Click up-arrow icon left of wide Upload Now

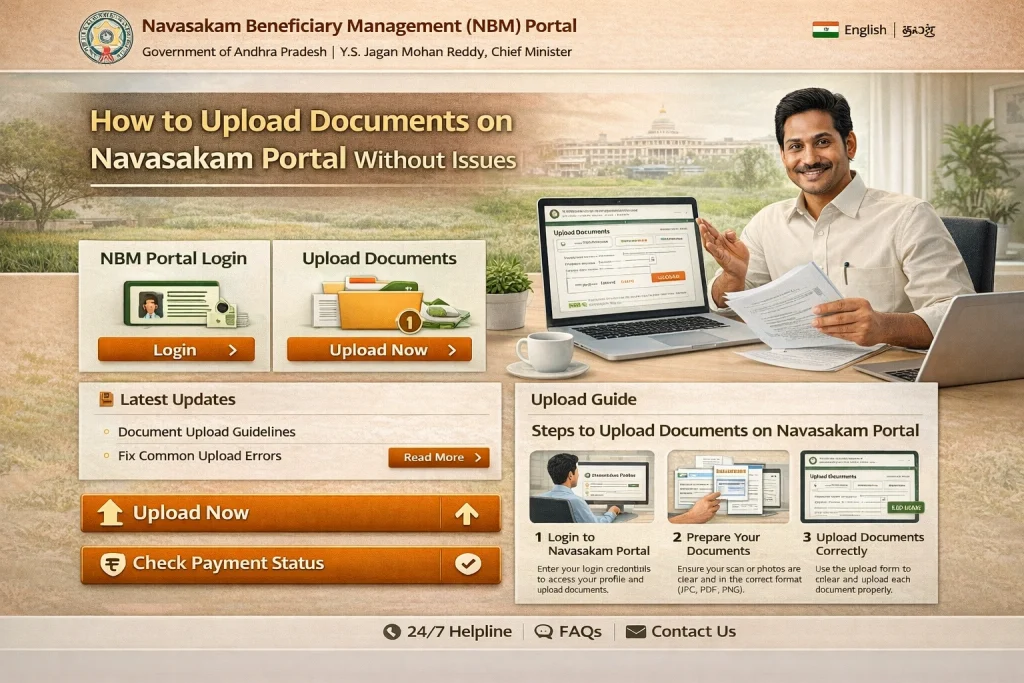110,513
